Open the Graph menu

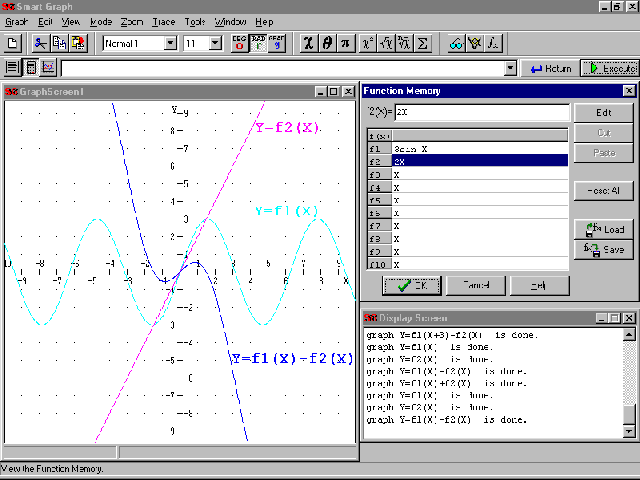16,21
